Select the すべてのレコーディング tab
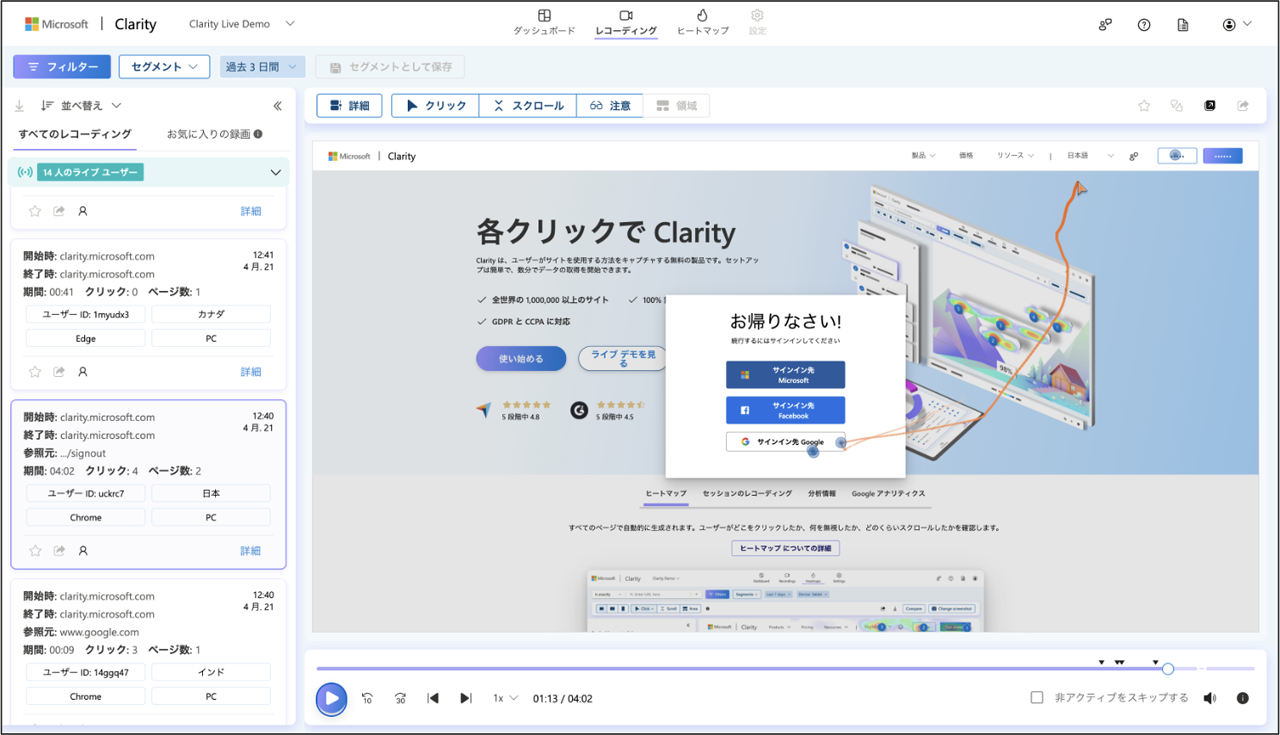This screenshot has height=735, width=1280. coord(74,134)
